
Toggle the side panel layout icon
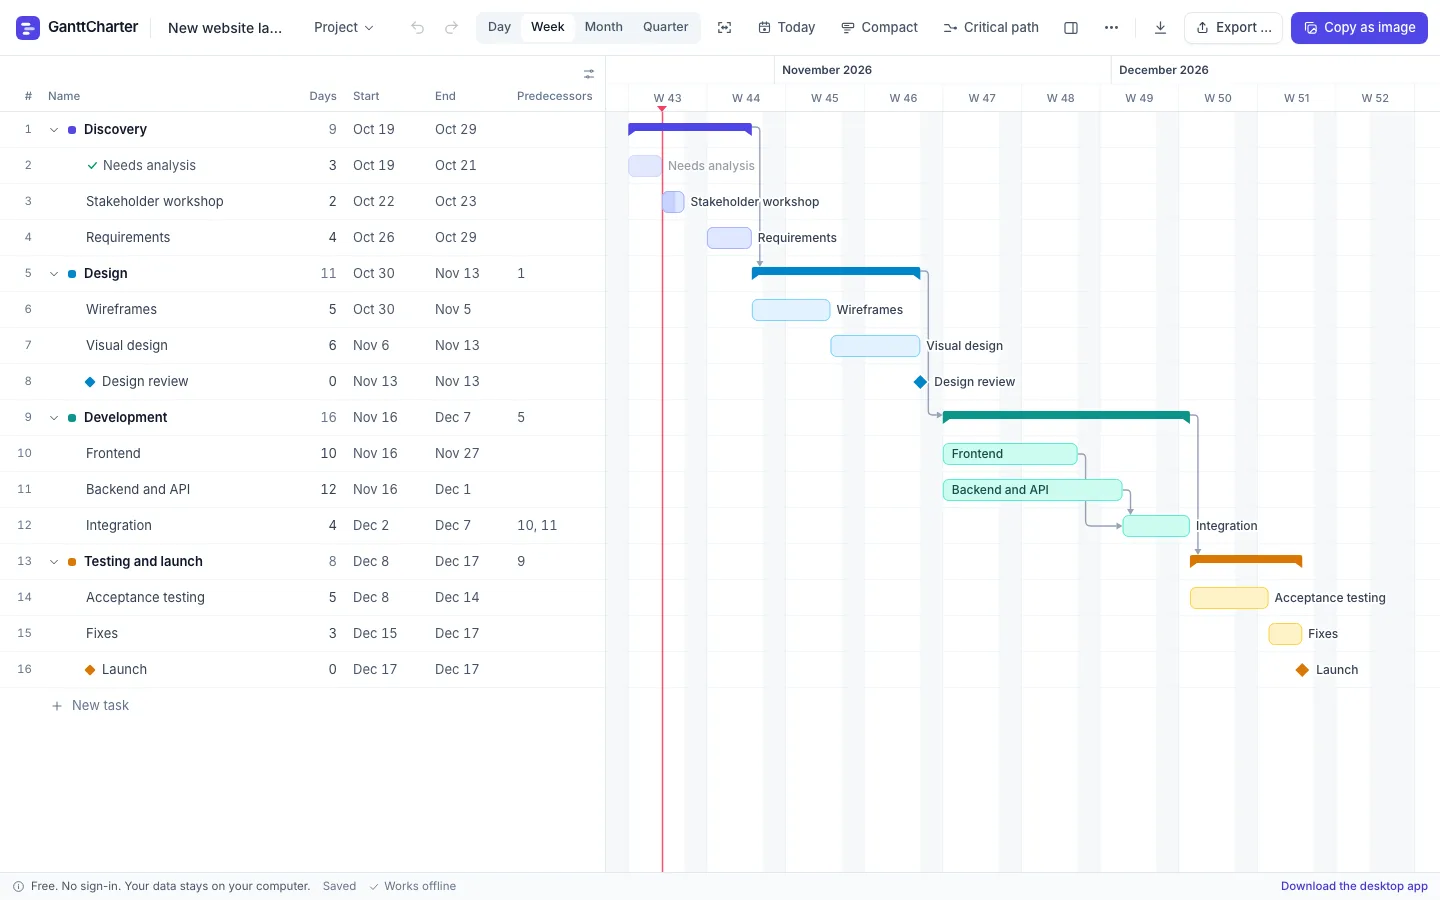1071,28
